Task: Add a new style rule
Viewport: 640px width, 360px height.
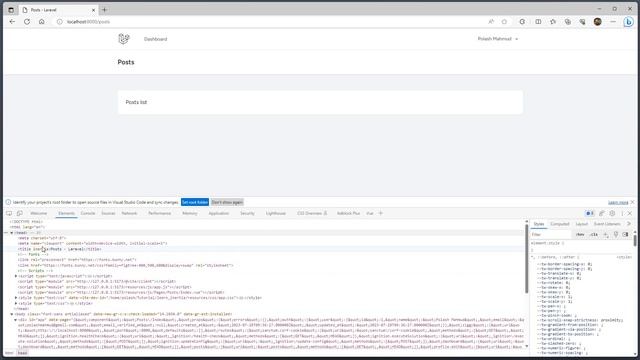Action: pyautogui.click(x=606, y=234)
